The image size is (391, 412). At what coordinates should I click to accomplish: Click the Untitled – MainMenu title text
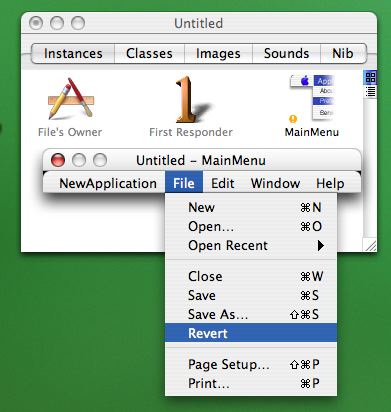pos(201,160)
